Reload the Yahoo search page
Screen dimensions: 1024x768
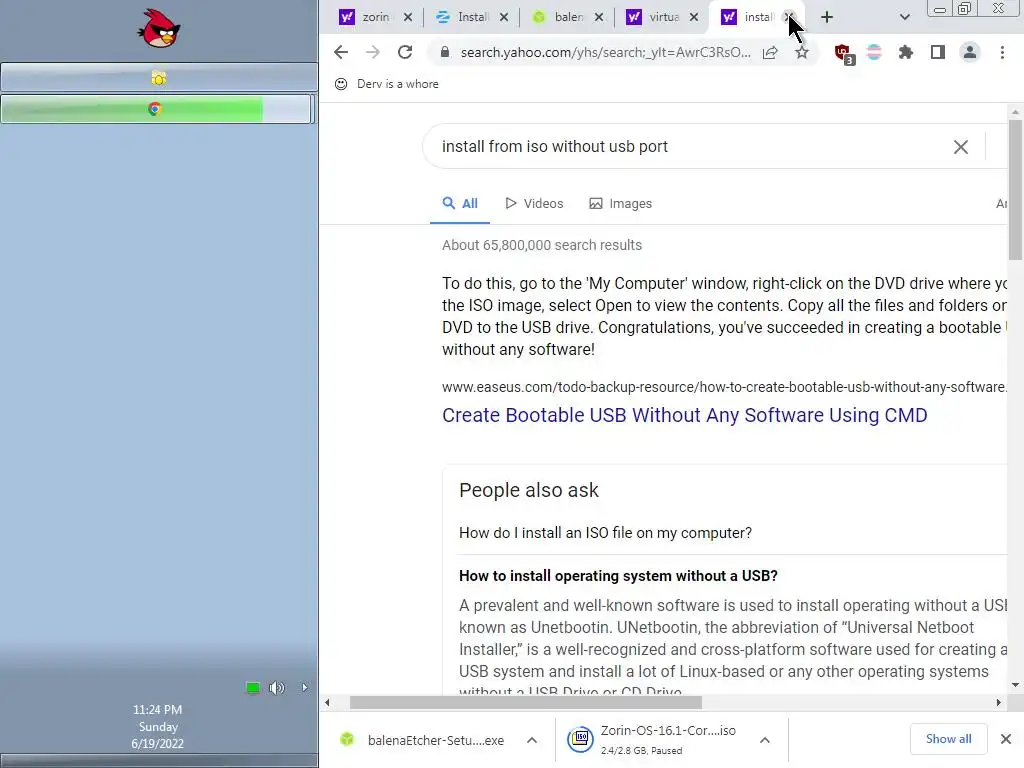point(405,52)
